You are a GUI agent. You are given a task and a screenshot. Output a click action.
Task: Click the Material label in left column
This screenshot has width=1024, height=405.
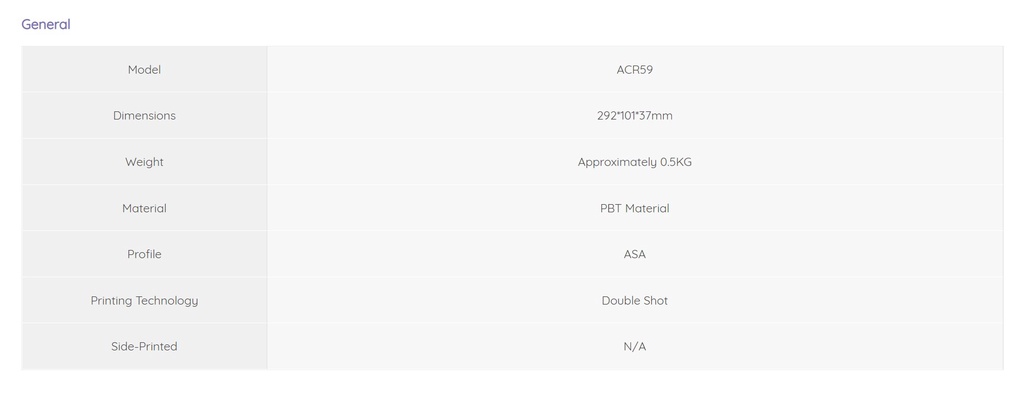tap(144, 208)
